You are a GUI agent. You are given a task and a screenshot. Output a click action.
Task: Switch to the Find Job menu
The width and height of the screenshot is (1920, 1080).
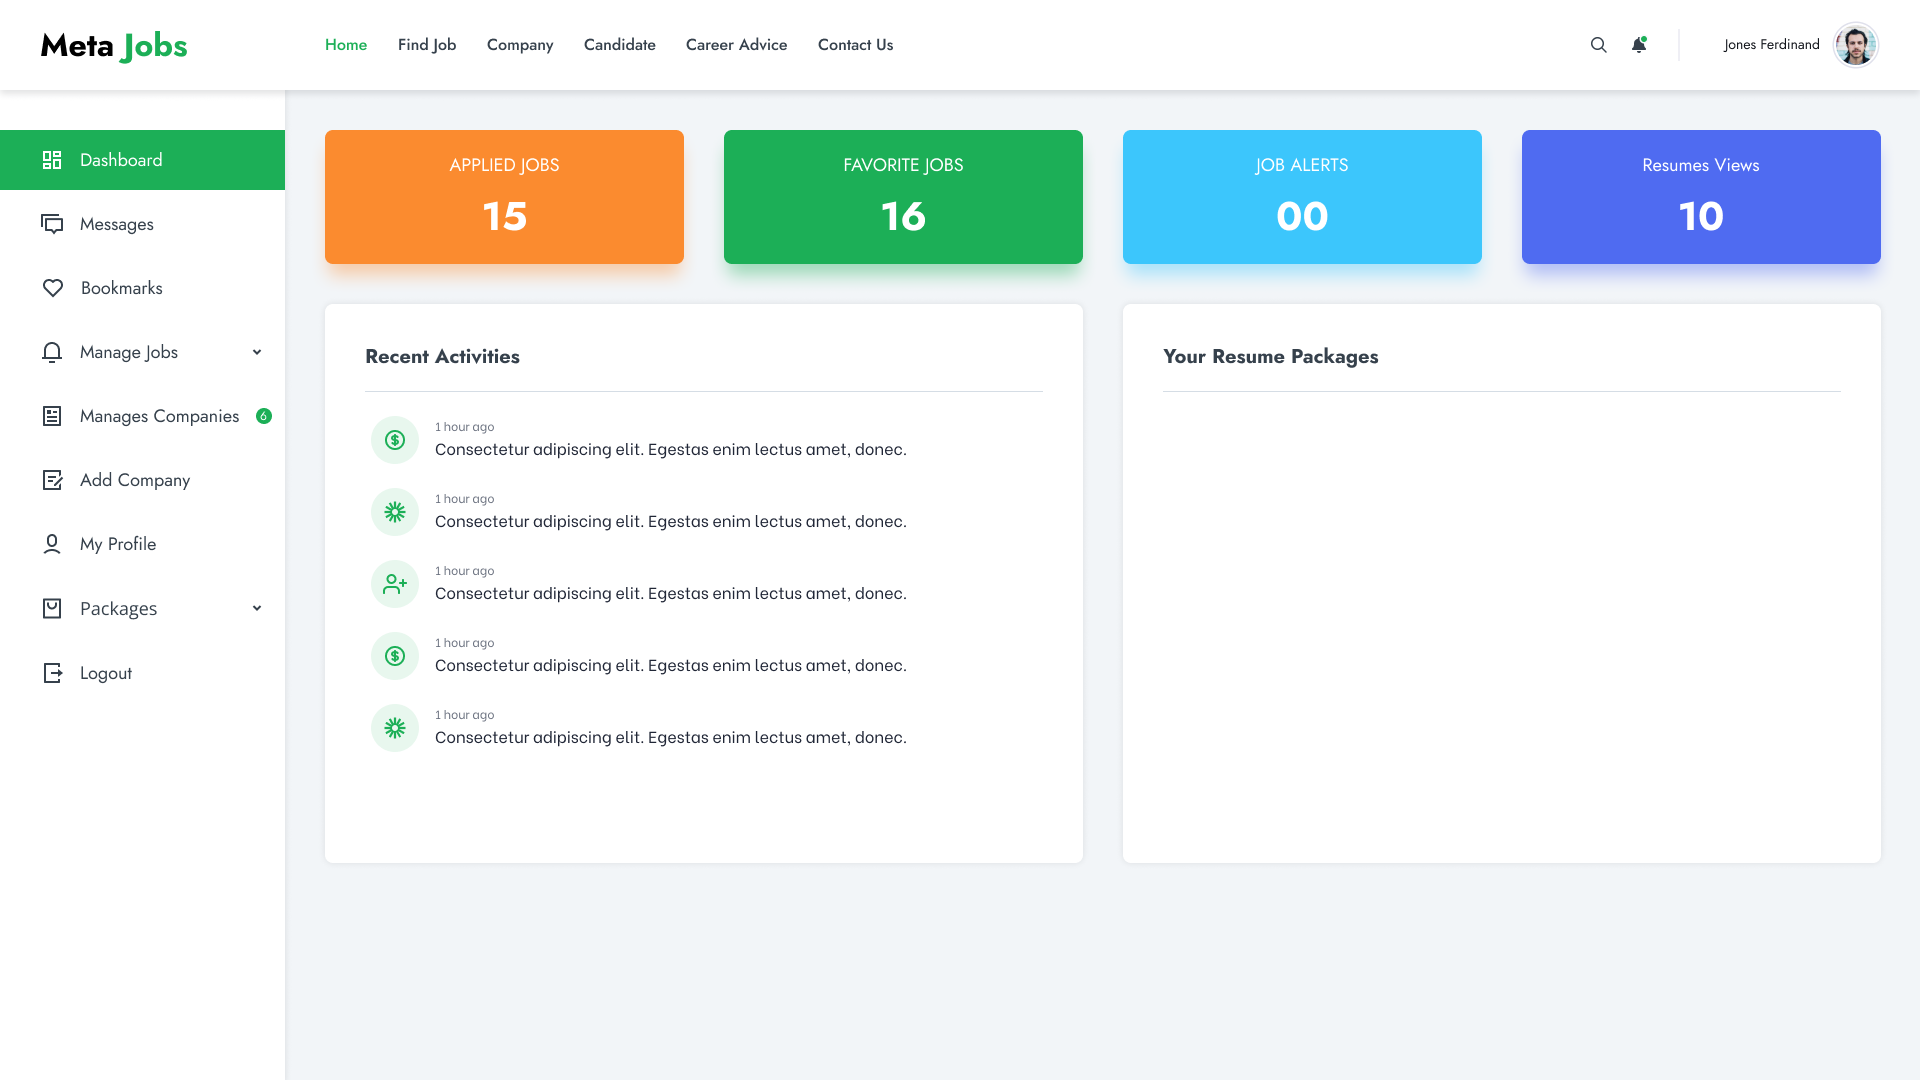tap(427, 45)
